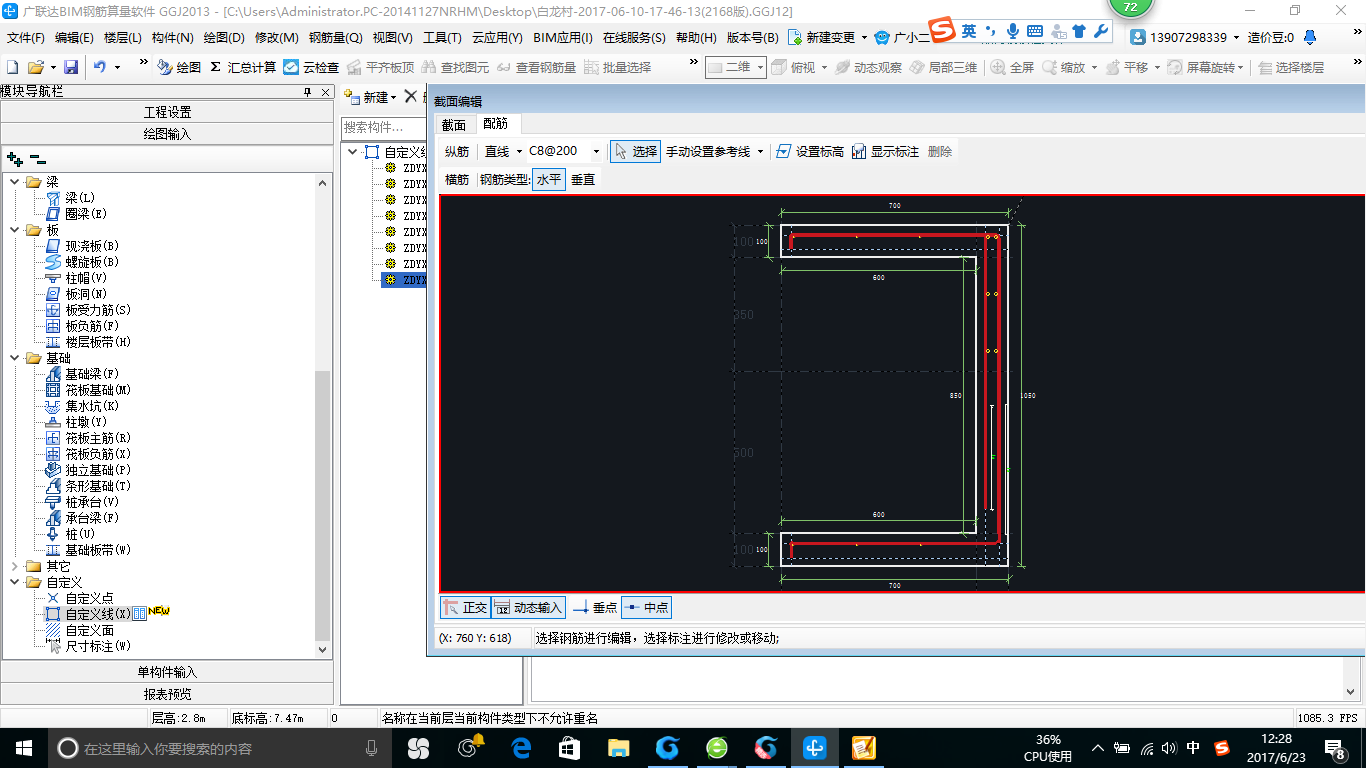Click the save floppy disk icon
The image size is (1366, 768).
pos(71,67)
